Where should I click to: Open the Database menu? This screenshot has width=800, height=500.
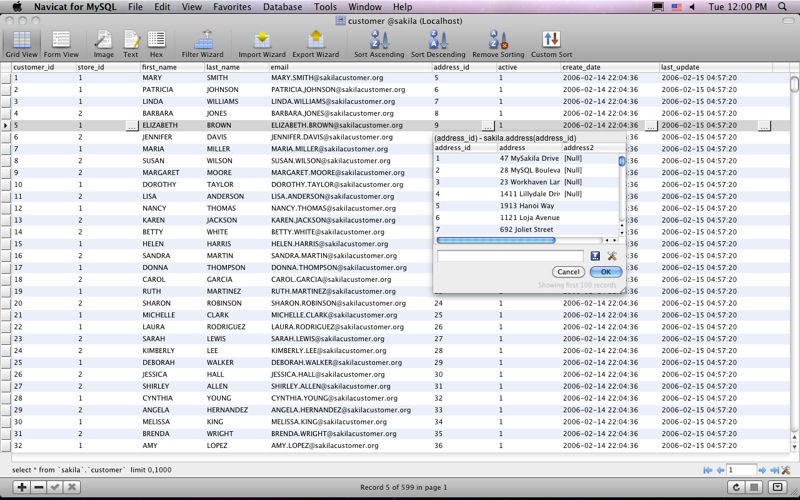click(282, 7)
